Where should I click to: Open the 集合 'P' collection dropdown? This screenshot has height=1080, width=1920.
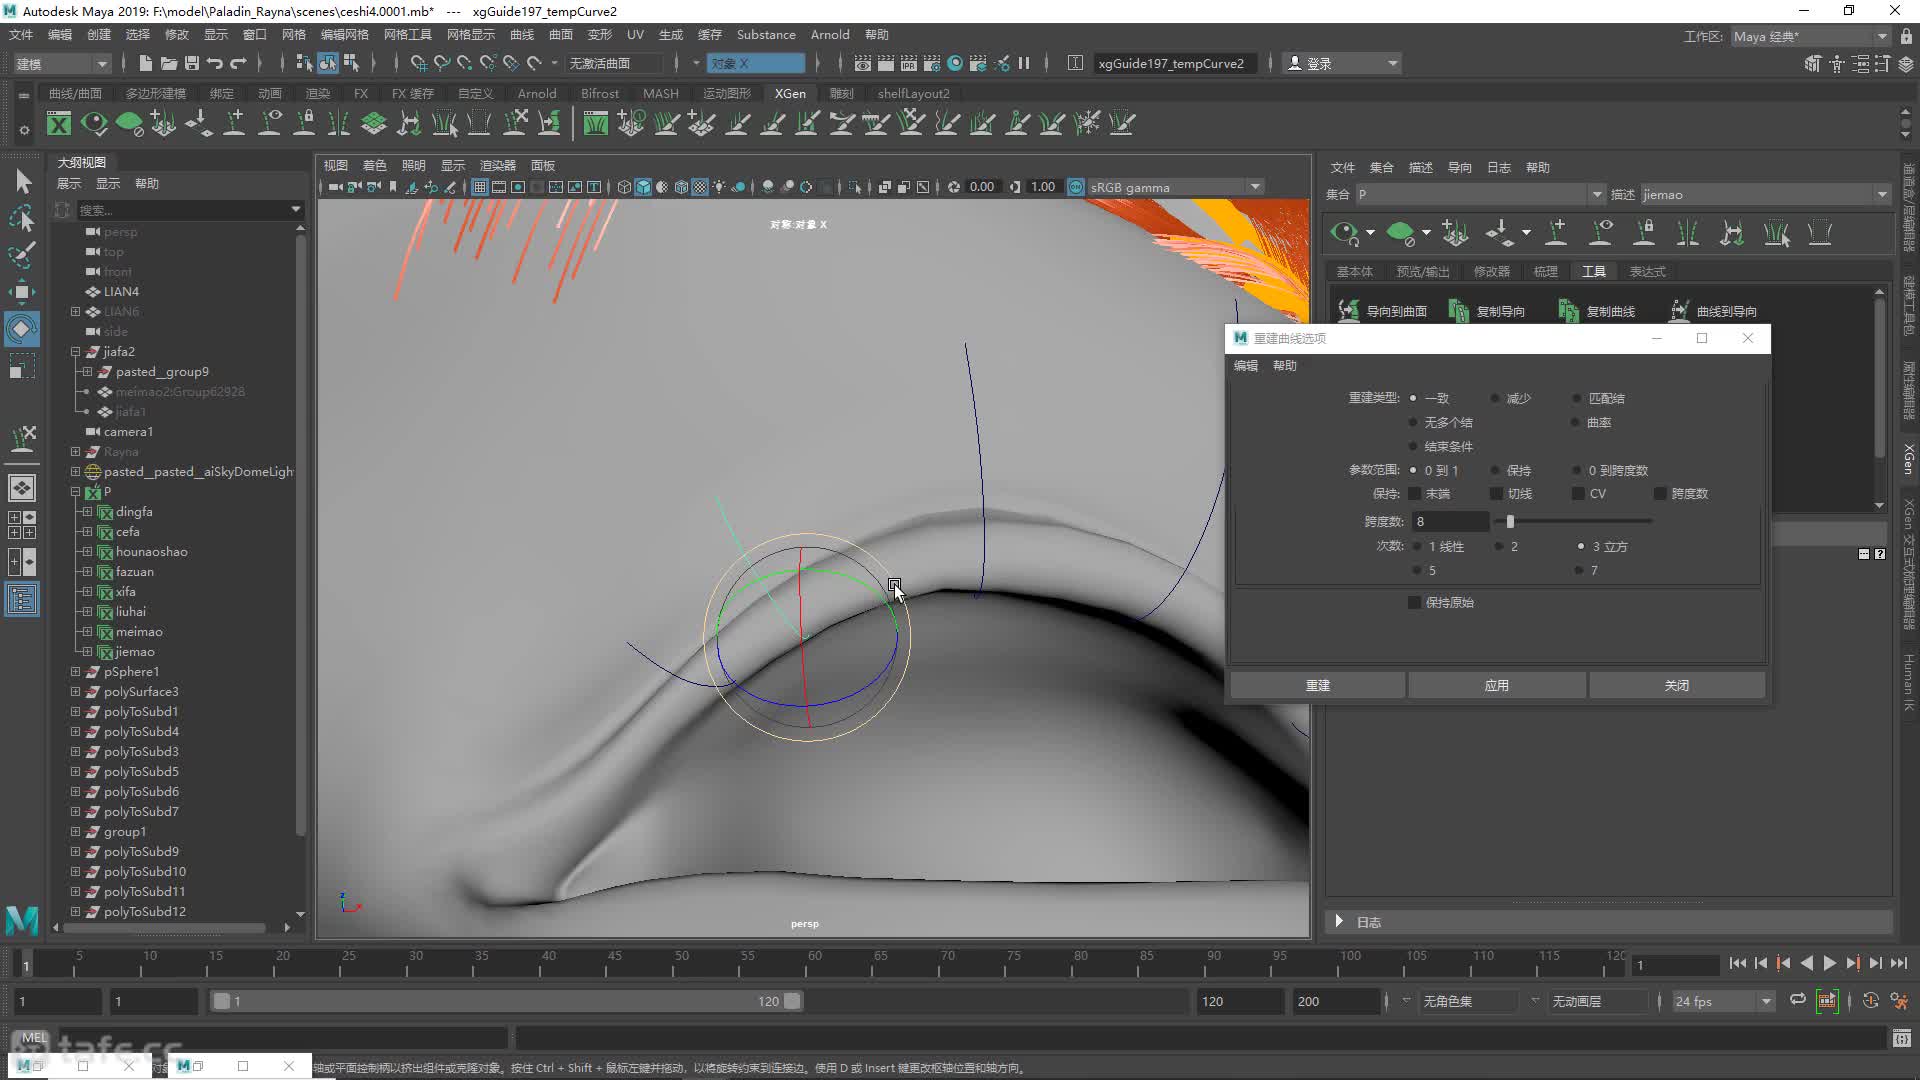(1479, 195)
